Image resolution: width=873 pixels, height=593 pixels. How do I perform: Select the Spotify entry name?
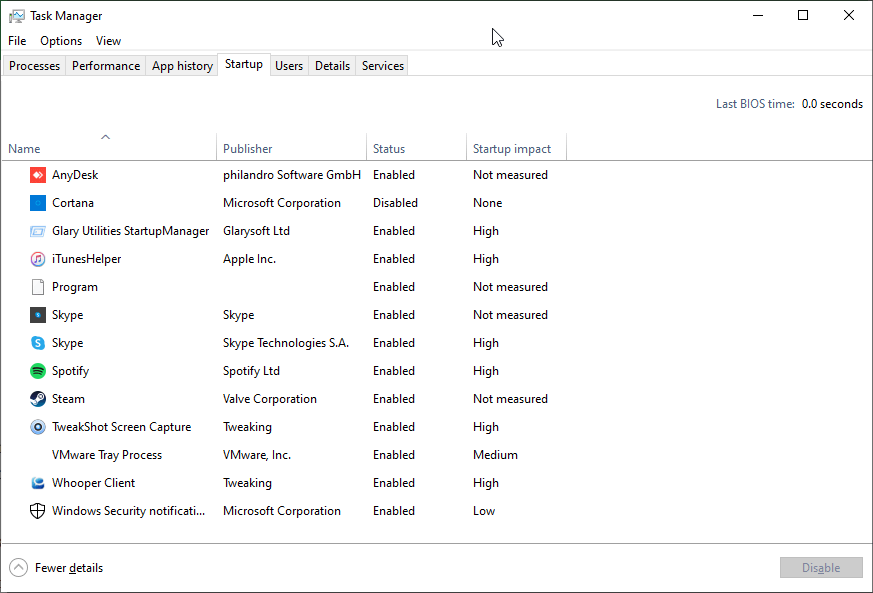70,371
